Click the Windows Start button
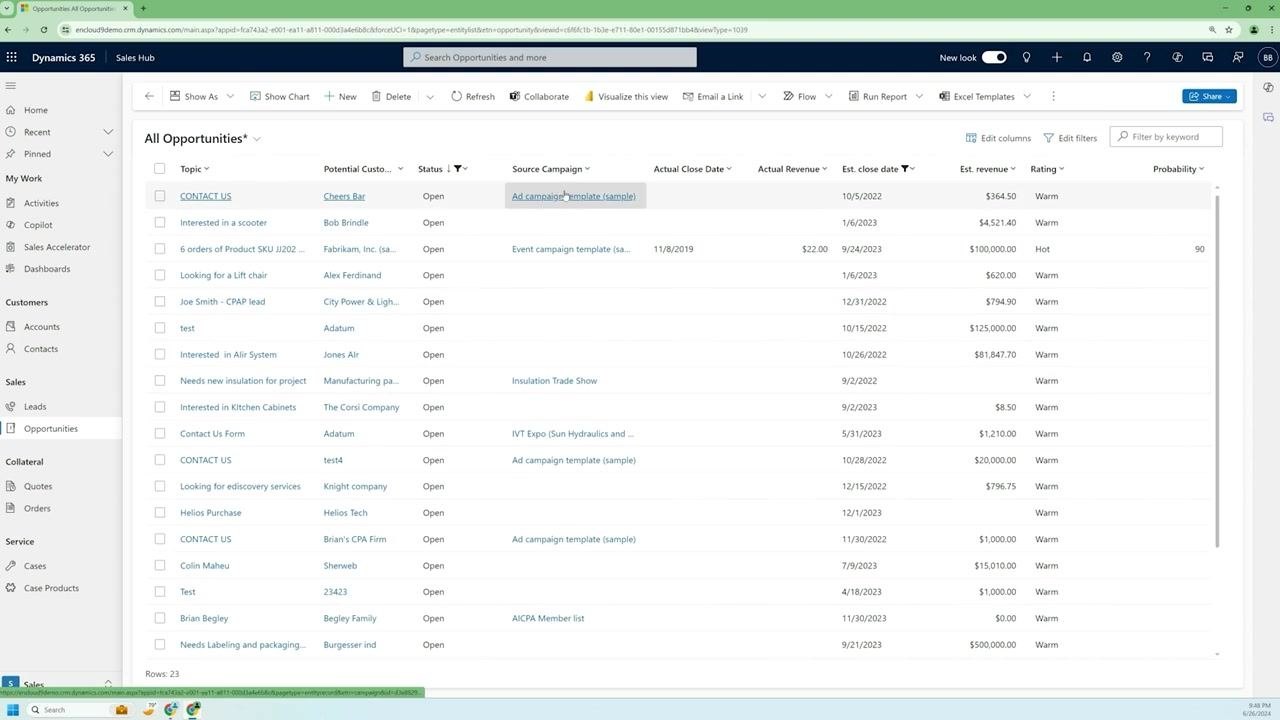The height and width of the screenshot is (720, 1280). point(13,710)
